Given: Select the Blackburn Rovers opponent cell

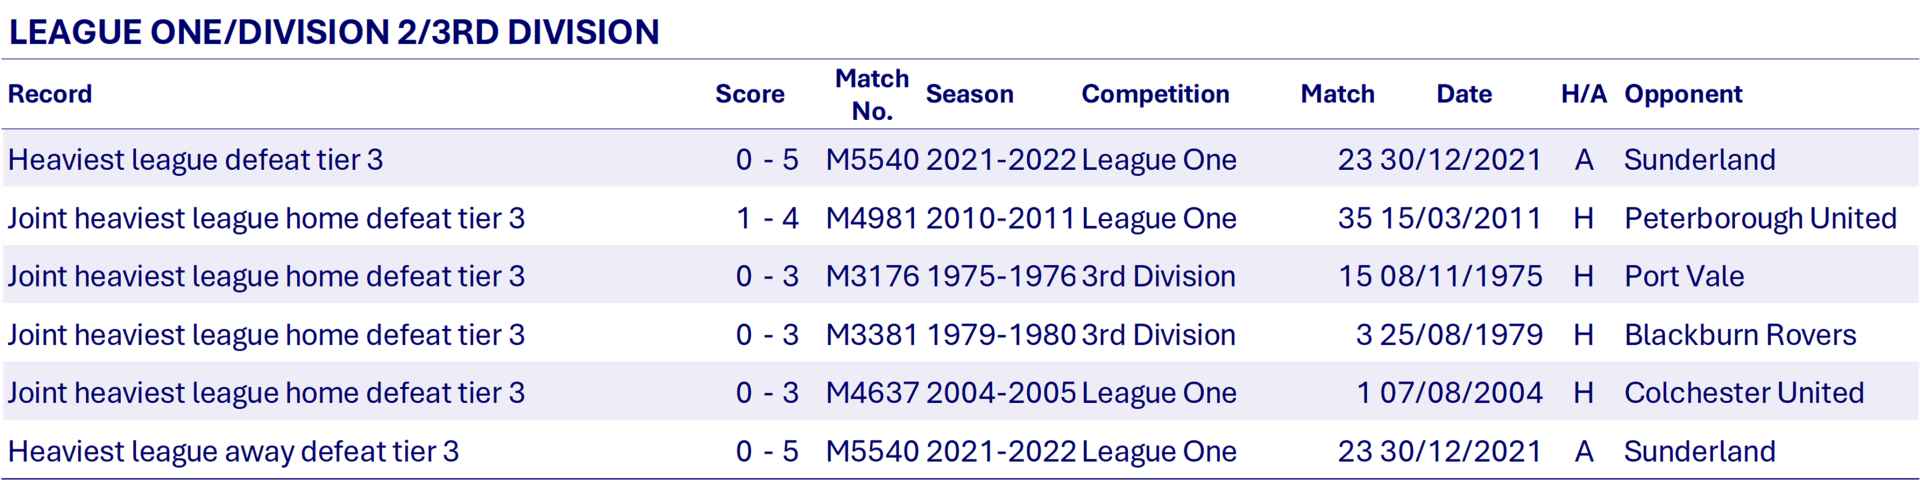Looking at the screenshot, I should (1740, 335).
